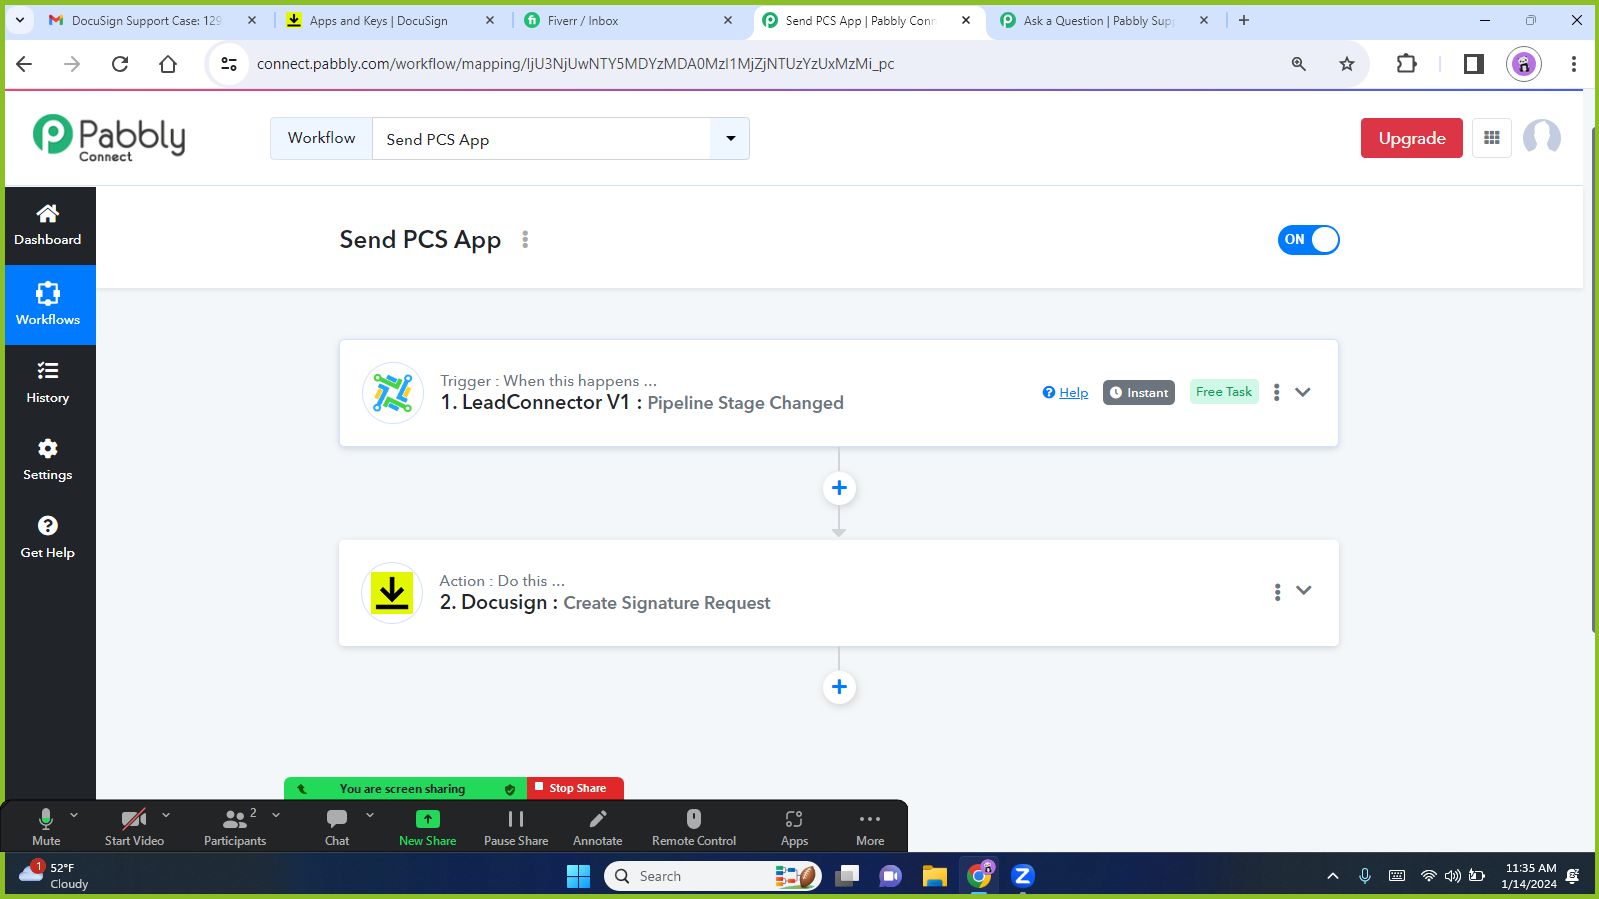Open the user profile avatar
1599x899 pixels.
click(x=1541, y=138)
